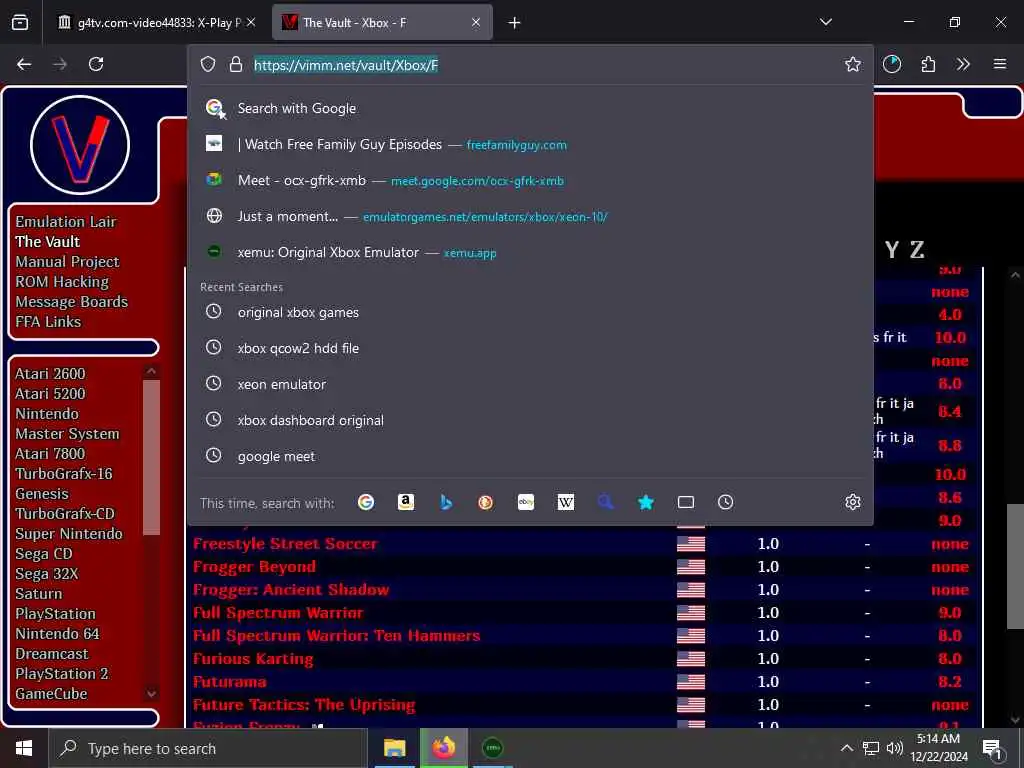Open Emulation Lair link
1024x768 pixels.
coord(66,222)
